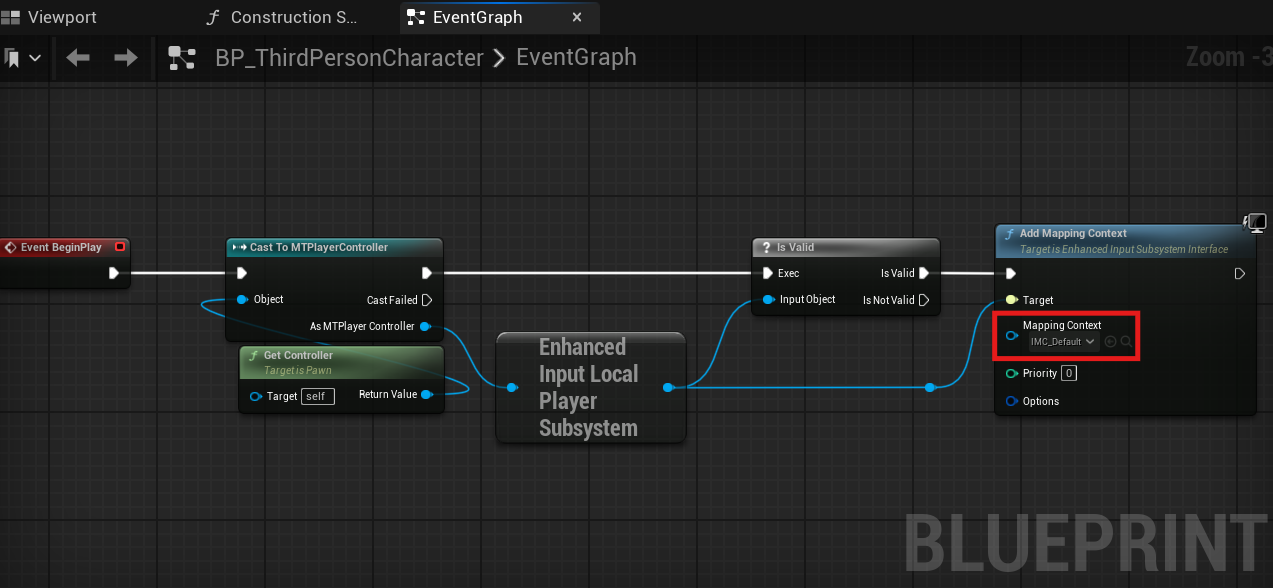
Task: Click the Is Not Valid exec output pin
Action: pos(923,300)
